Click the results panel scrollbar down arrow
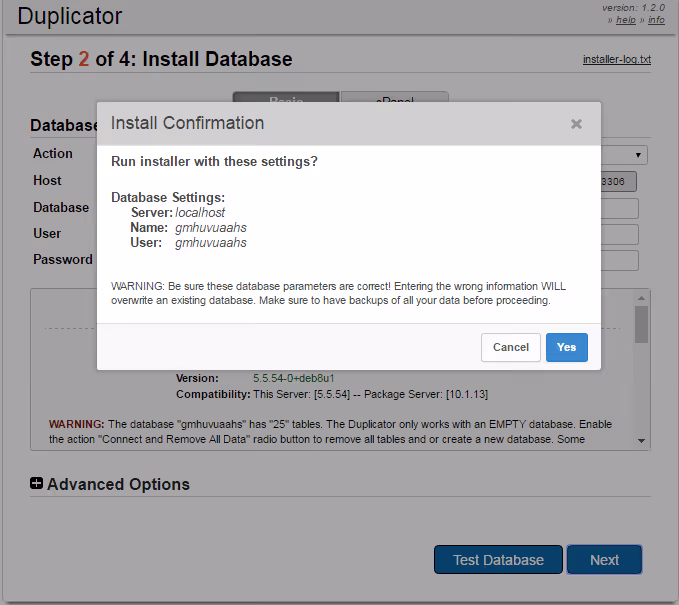The image size is (679, 605). tap(642, 441)
